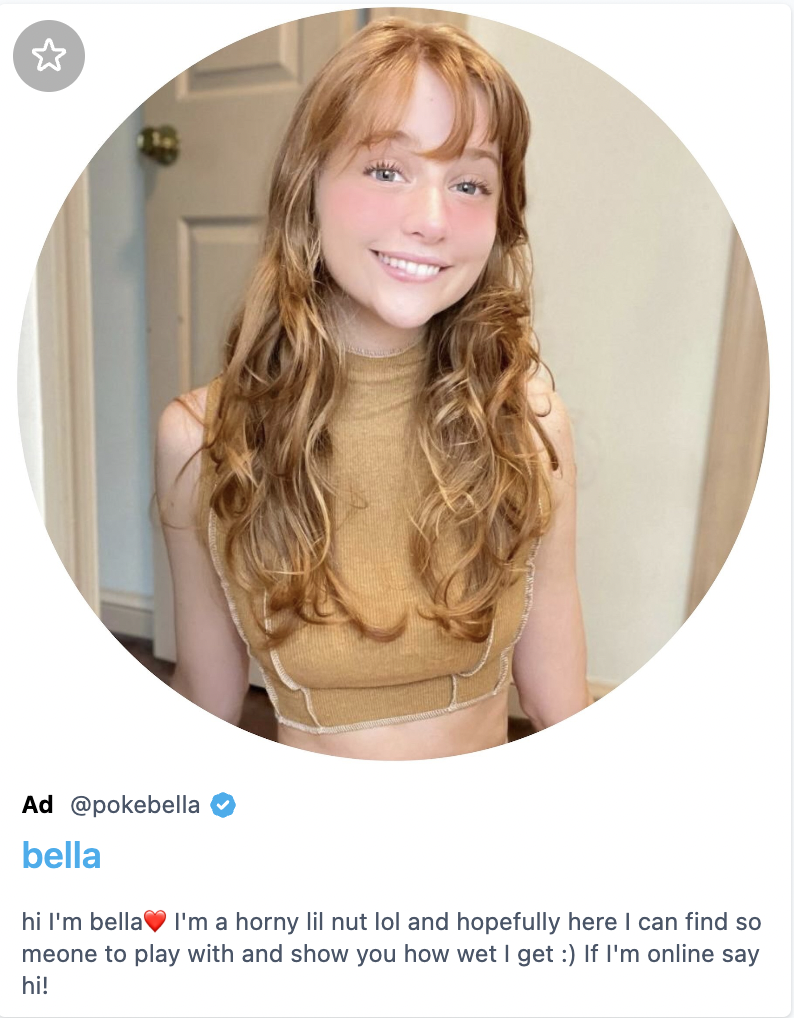Click the white card area beside Ad row

pyautogui.click(x=513, y=805)
